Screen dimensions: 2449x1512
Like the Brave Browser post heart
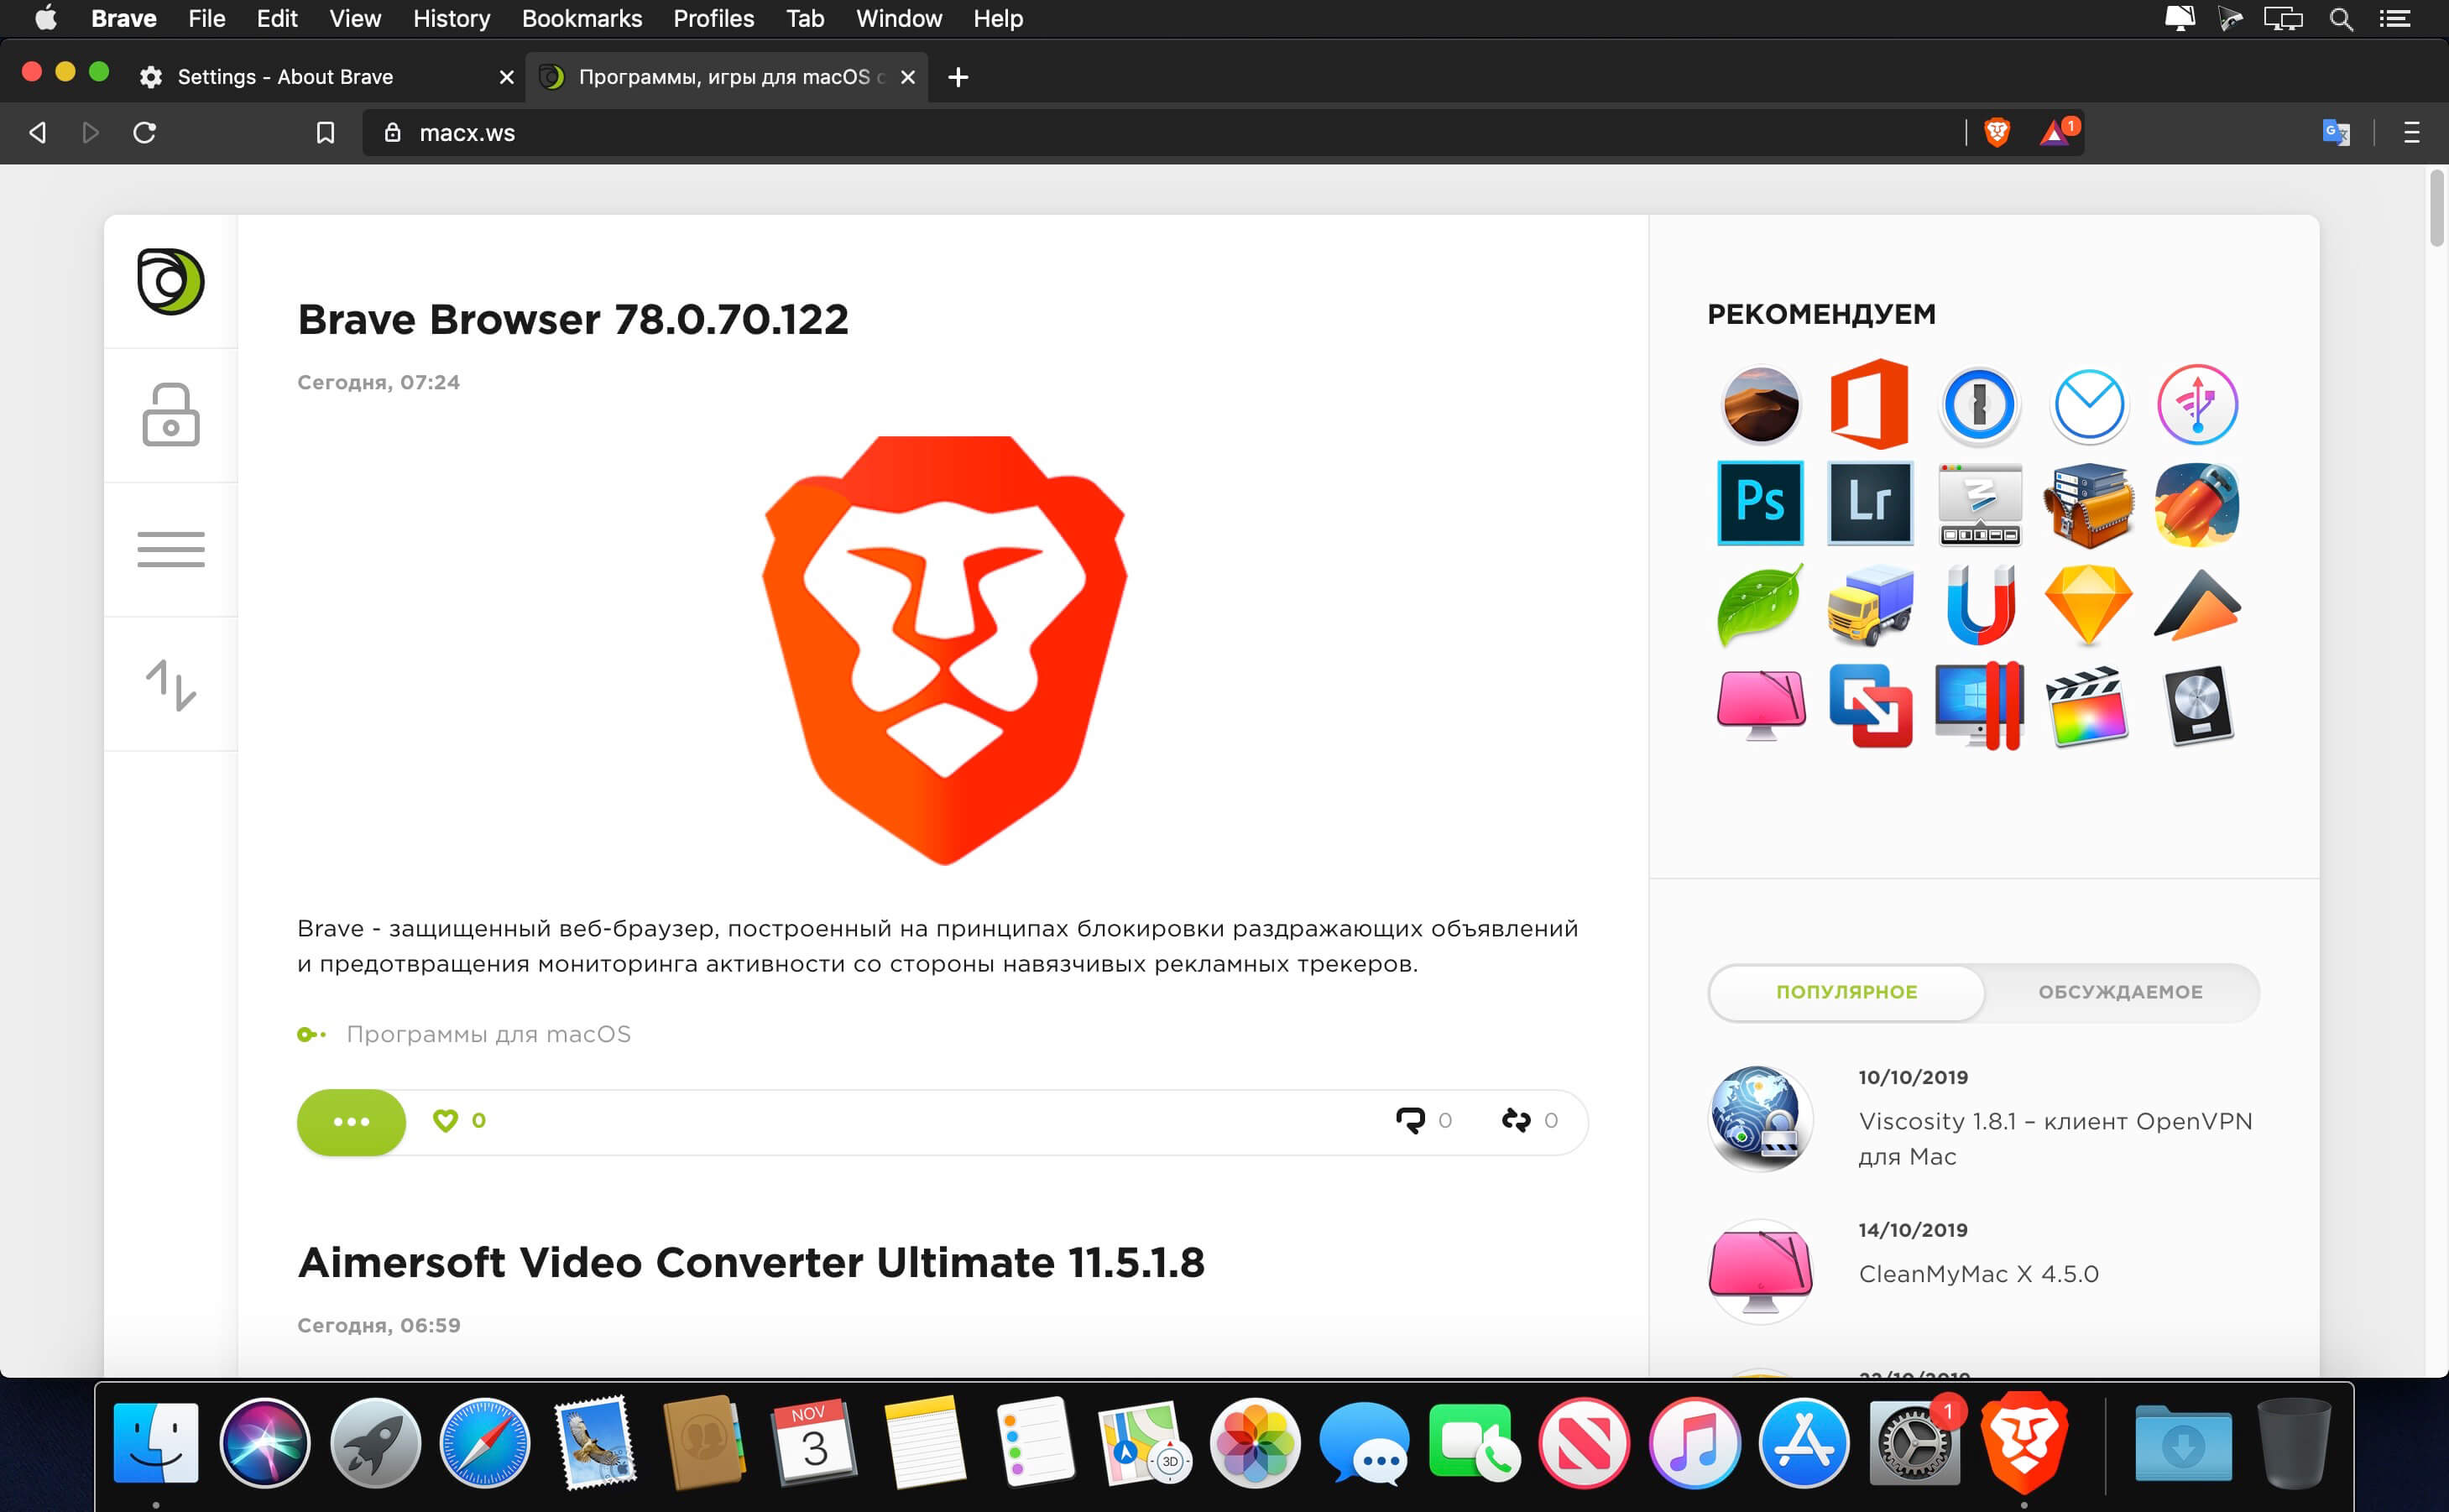[x=445, y=1121]
